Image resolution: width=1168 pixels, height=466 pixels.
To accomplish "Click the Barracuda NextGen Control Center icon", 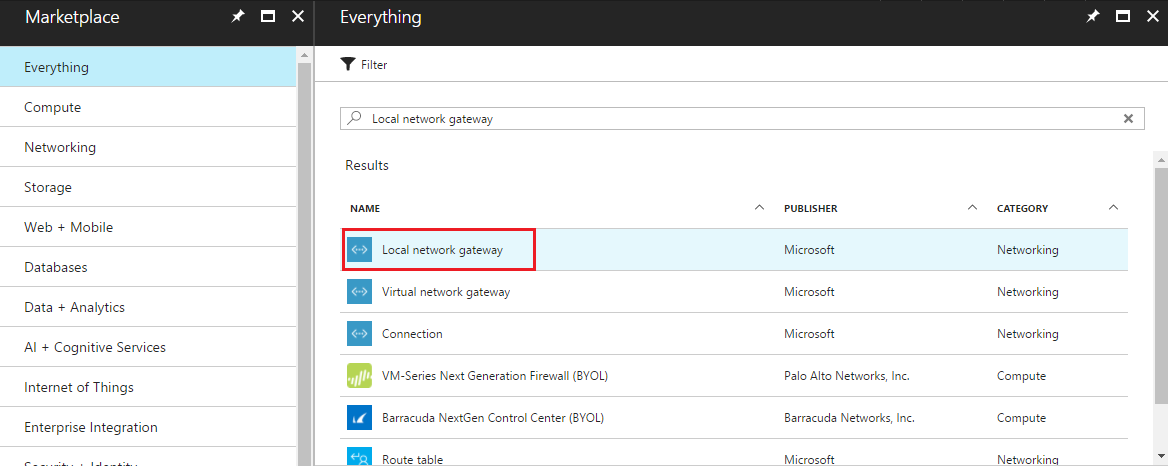I will click(x=359, y=418).
